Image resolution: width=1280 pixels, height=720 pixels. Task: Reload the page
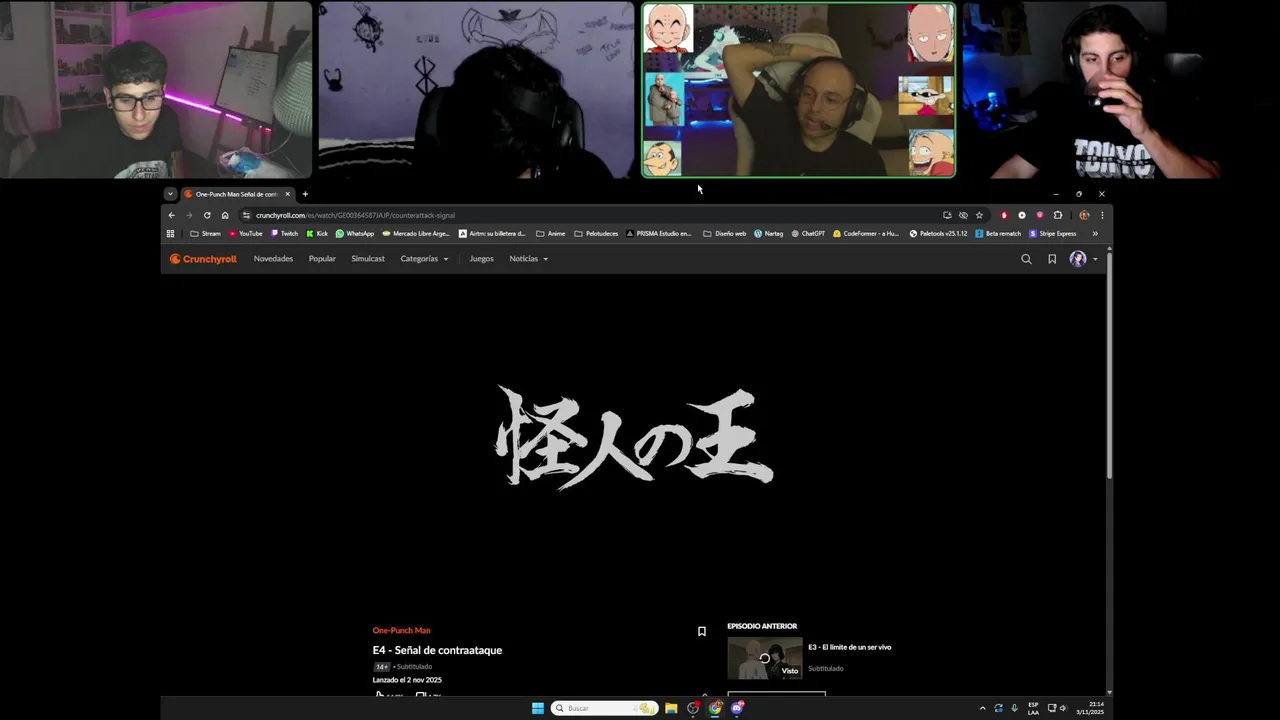207,215
